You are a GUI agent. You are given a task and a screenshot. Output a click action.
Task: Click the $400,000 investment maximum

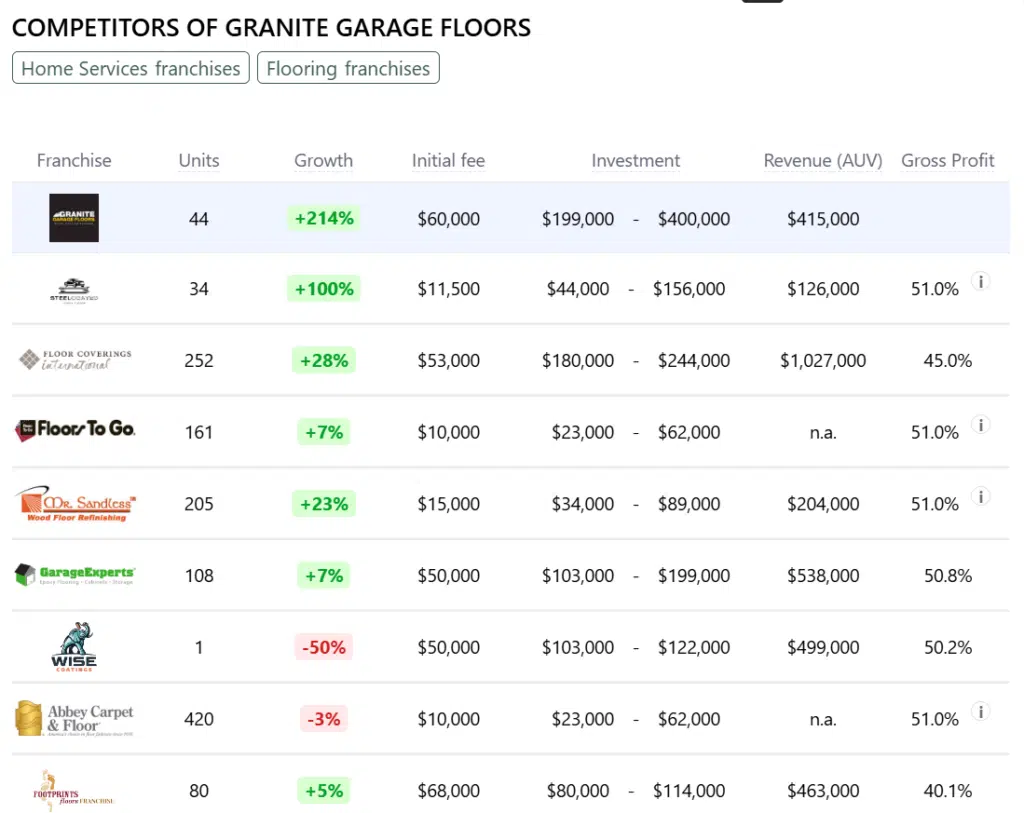694,219
